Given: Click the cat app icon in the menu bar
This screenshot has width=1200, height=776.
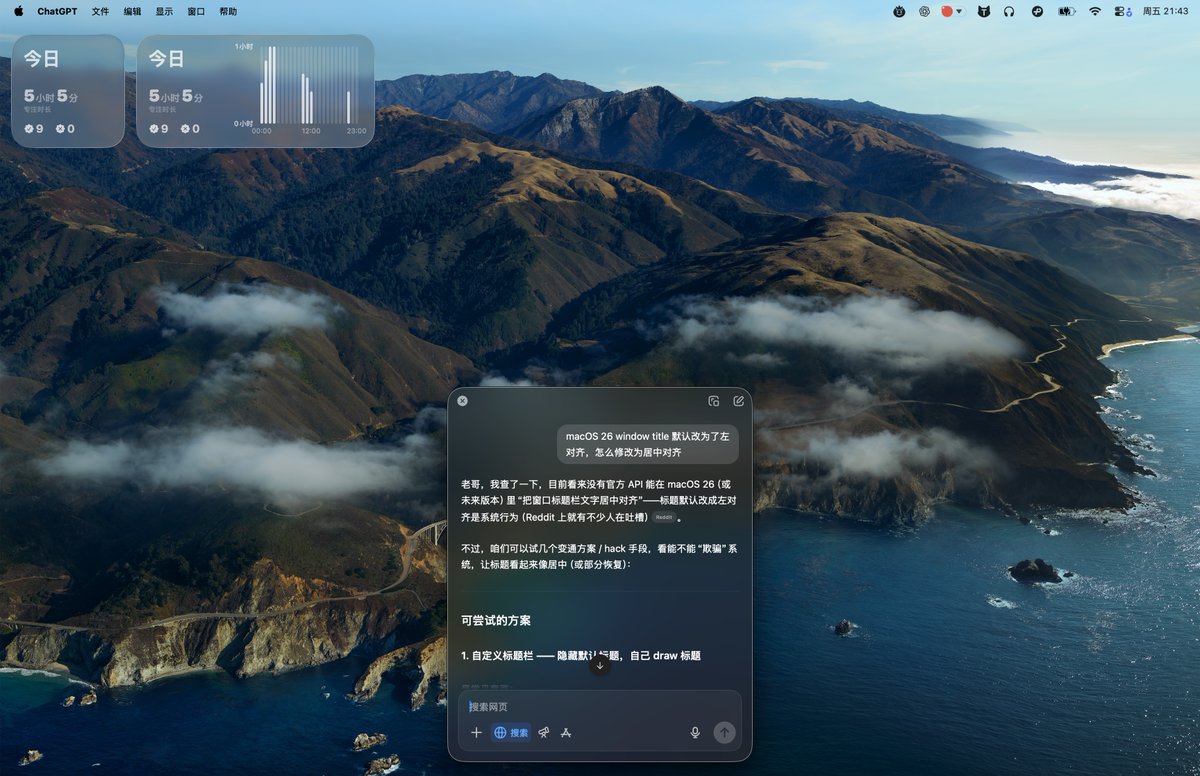Looking at the screenshot, I should click(983, 12).
